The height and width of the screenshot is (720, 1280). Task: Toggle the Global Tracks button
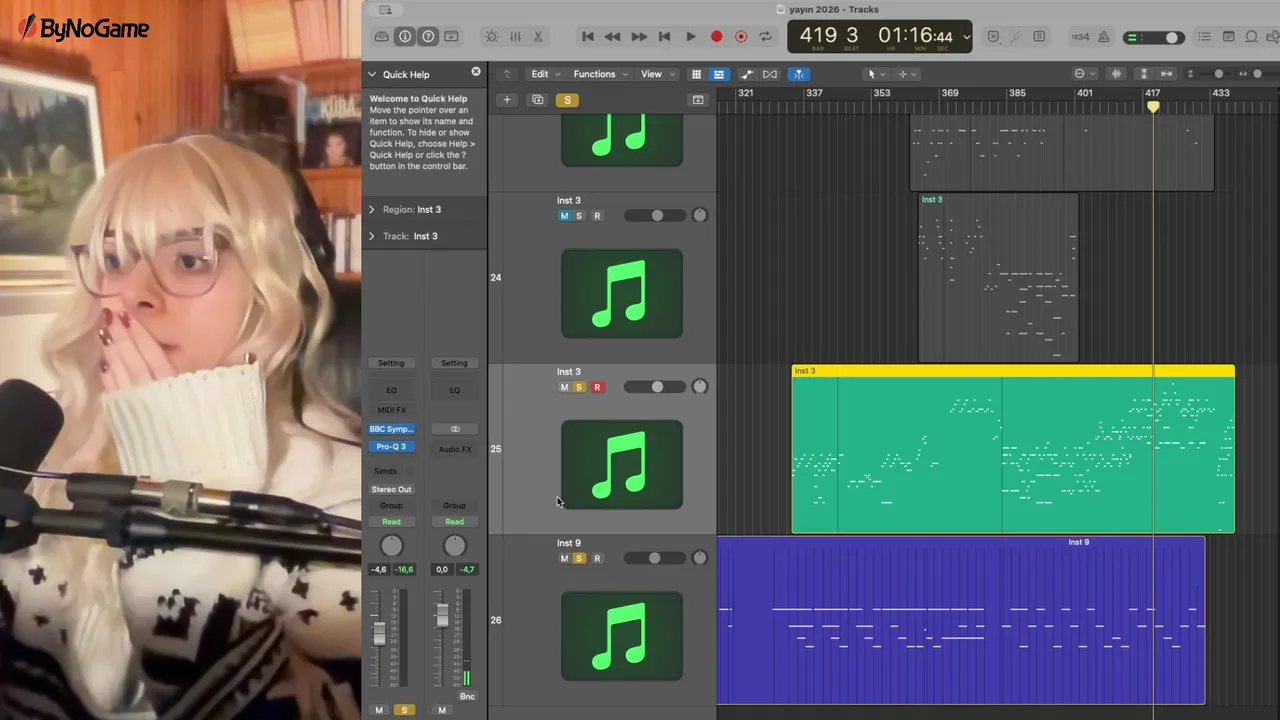click(x=698, y=100)
